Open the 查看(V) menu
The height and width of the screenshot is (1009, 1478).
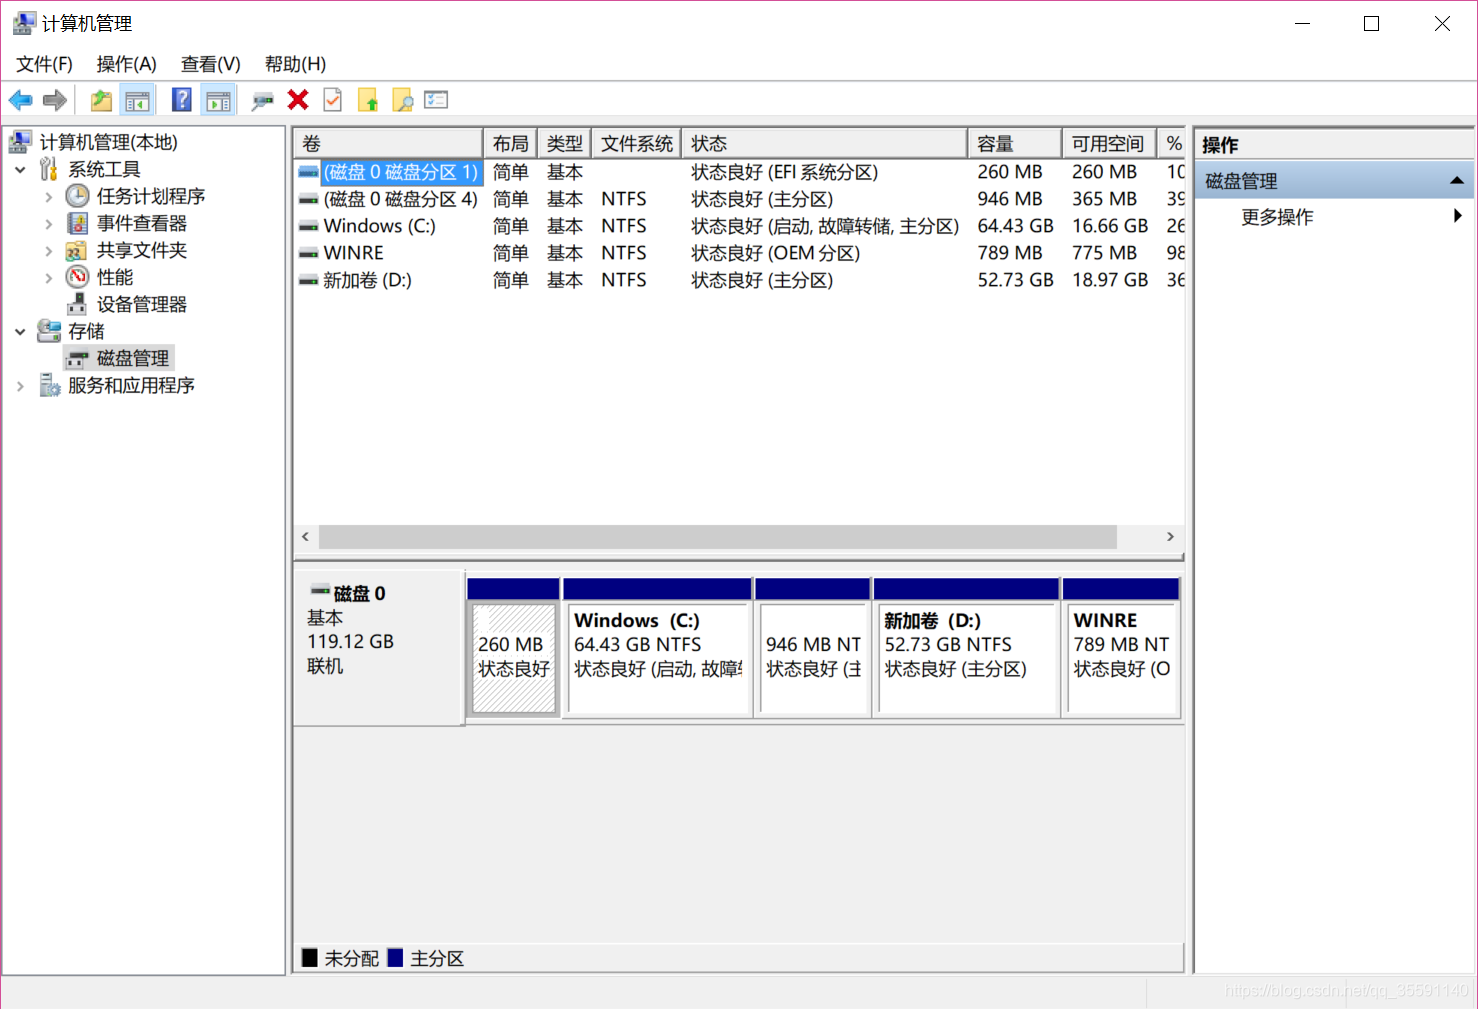210,64
